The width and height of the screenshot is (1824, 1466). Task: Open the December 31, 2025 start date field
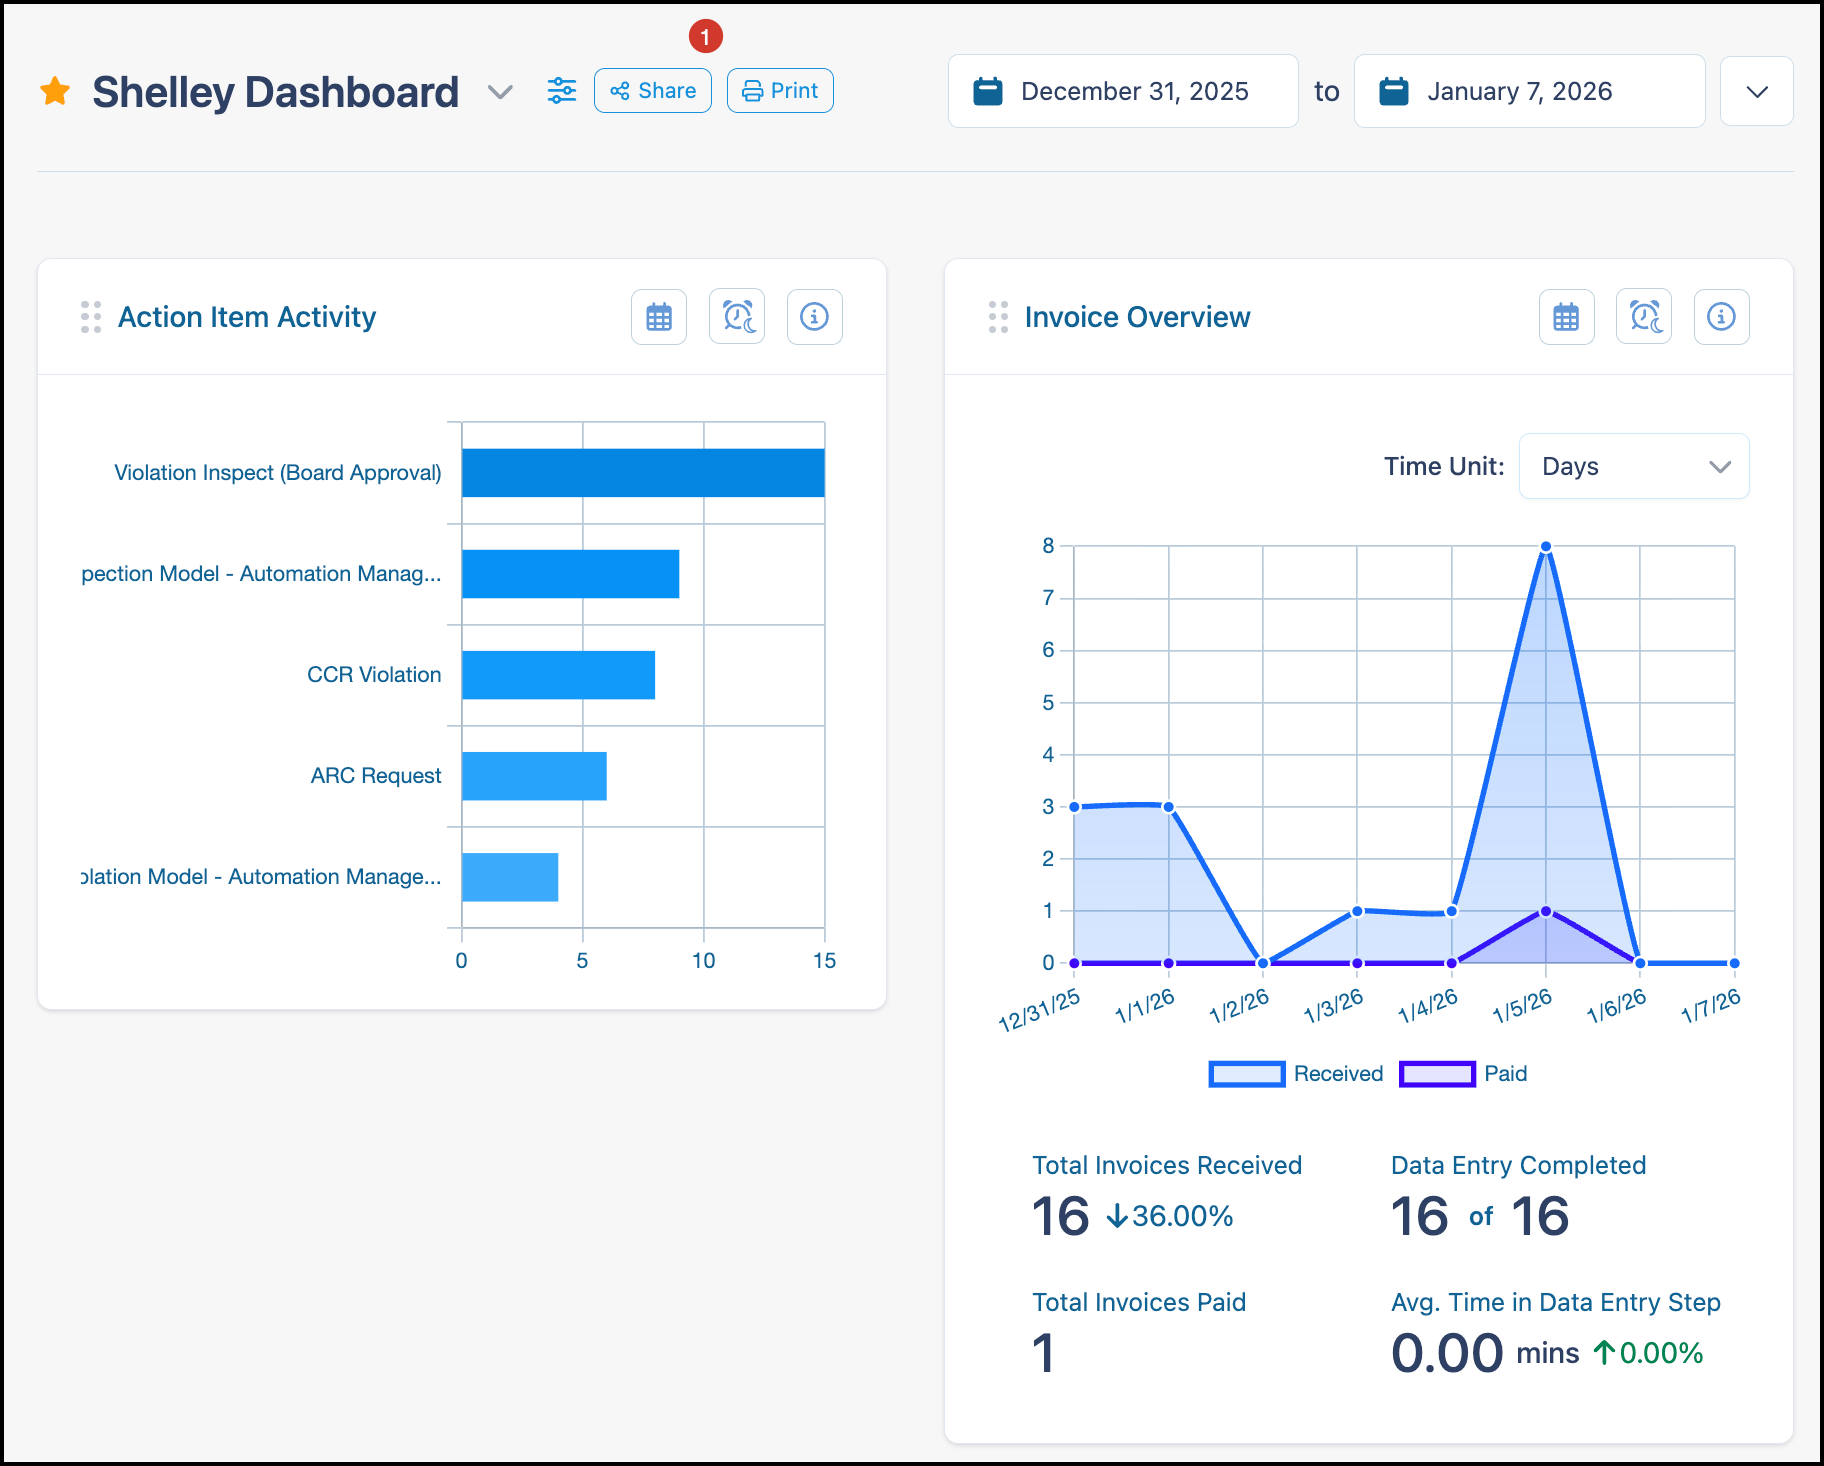[1123, 91]
